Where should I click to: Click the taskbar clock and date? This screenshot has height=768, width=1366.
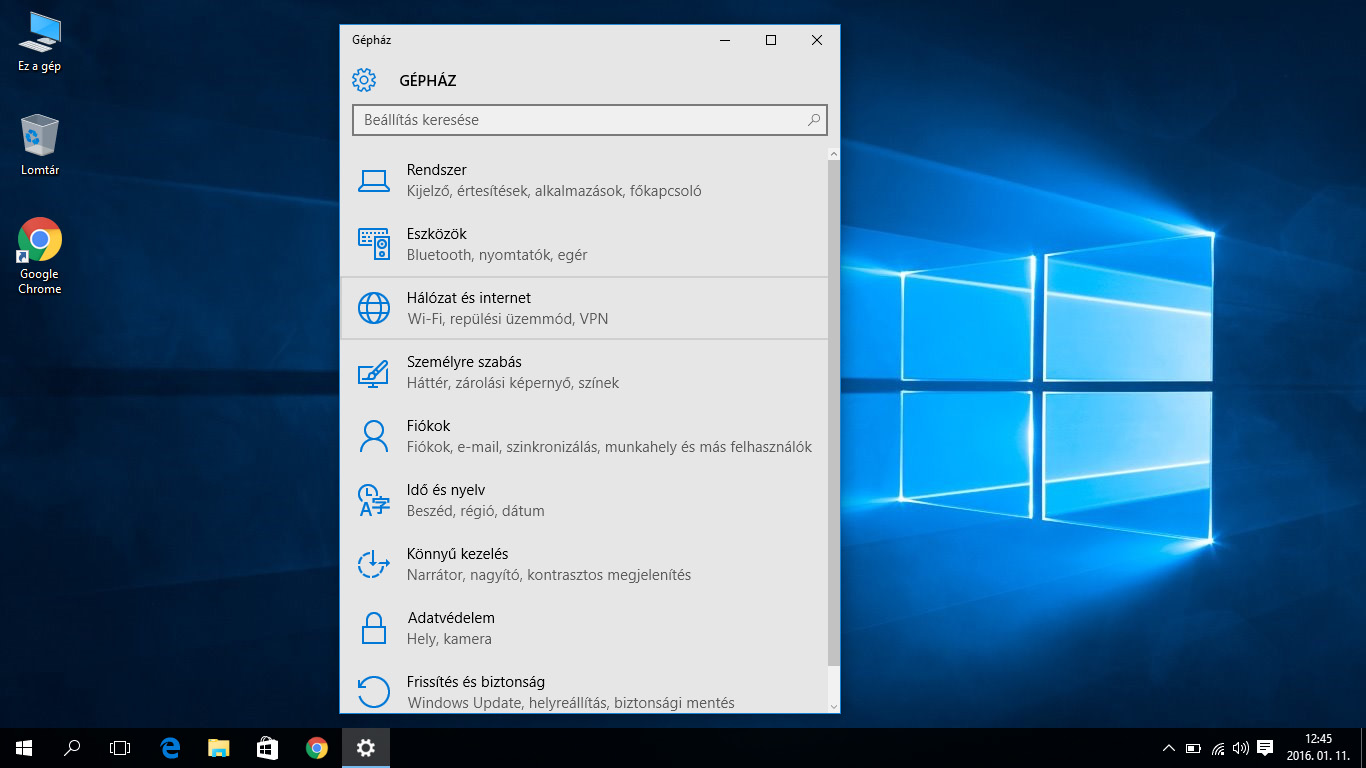click(1318, 747)
